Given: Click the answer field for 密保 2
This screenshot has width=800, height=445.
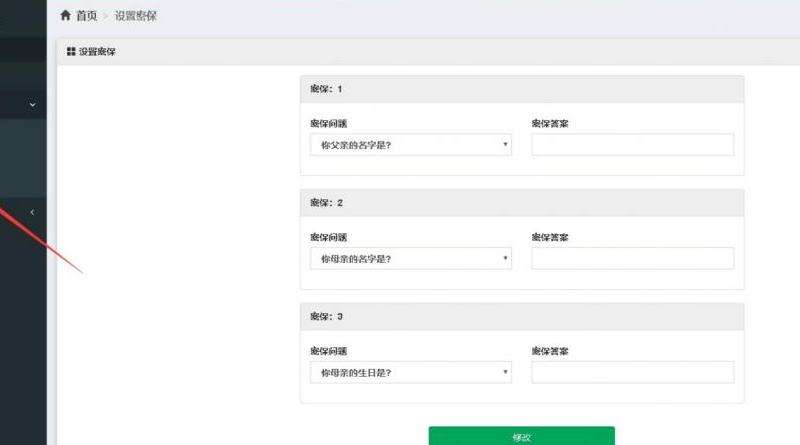Looking at the screenshot, I should 632,258.
